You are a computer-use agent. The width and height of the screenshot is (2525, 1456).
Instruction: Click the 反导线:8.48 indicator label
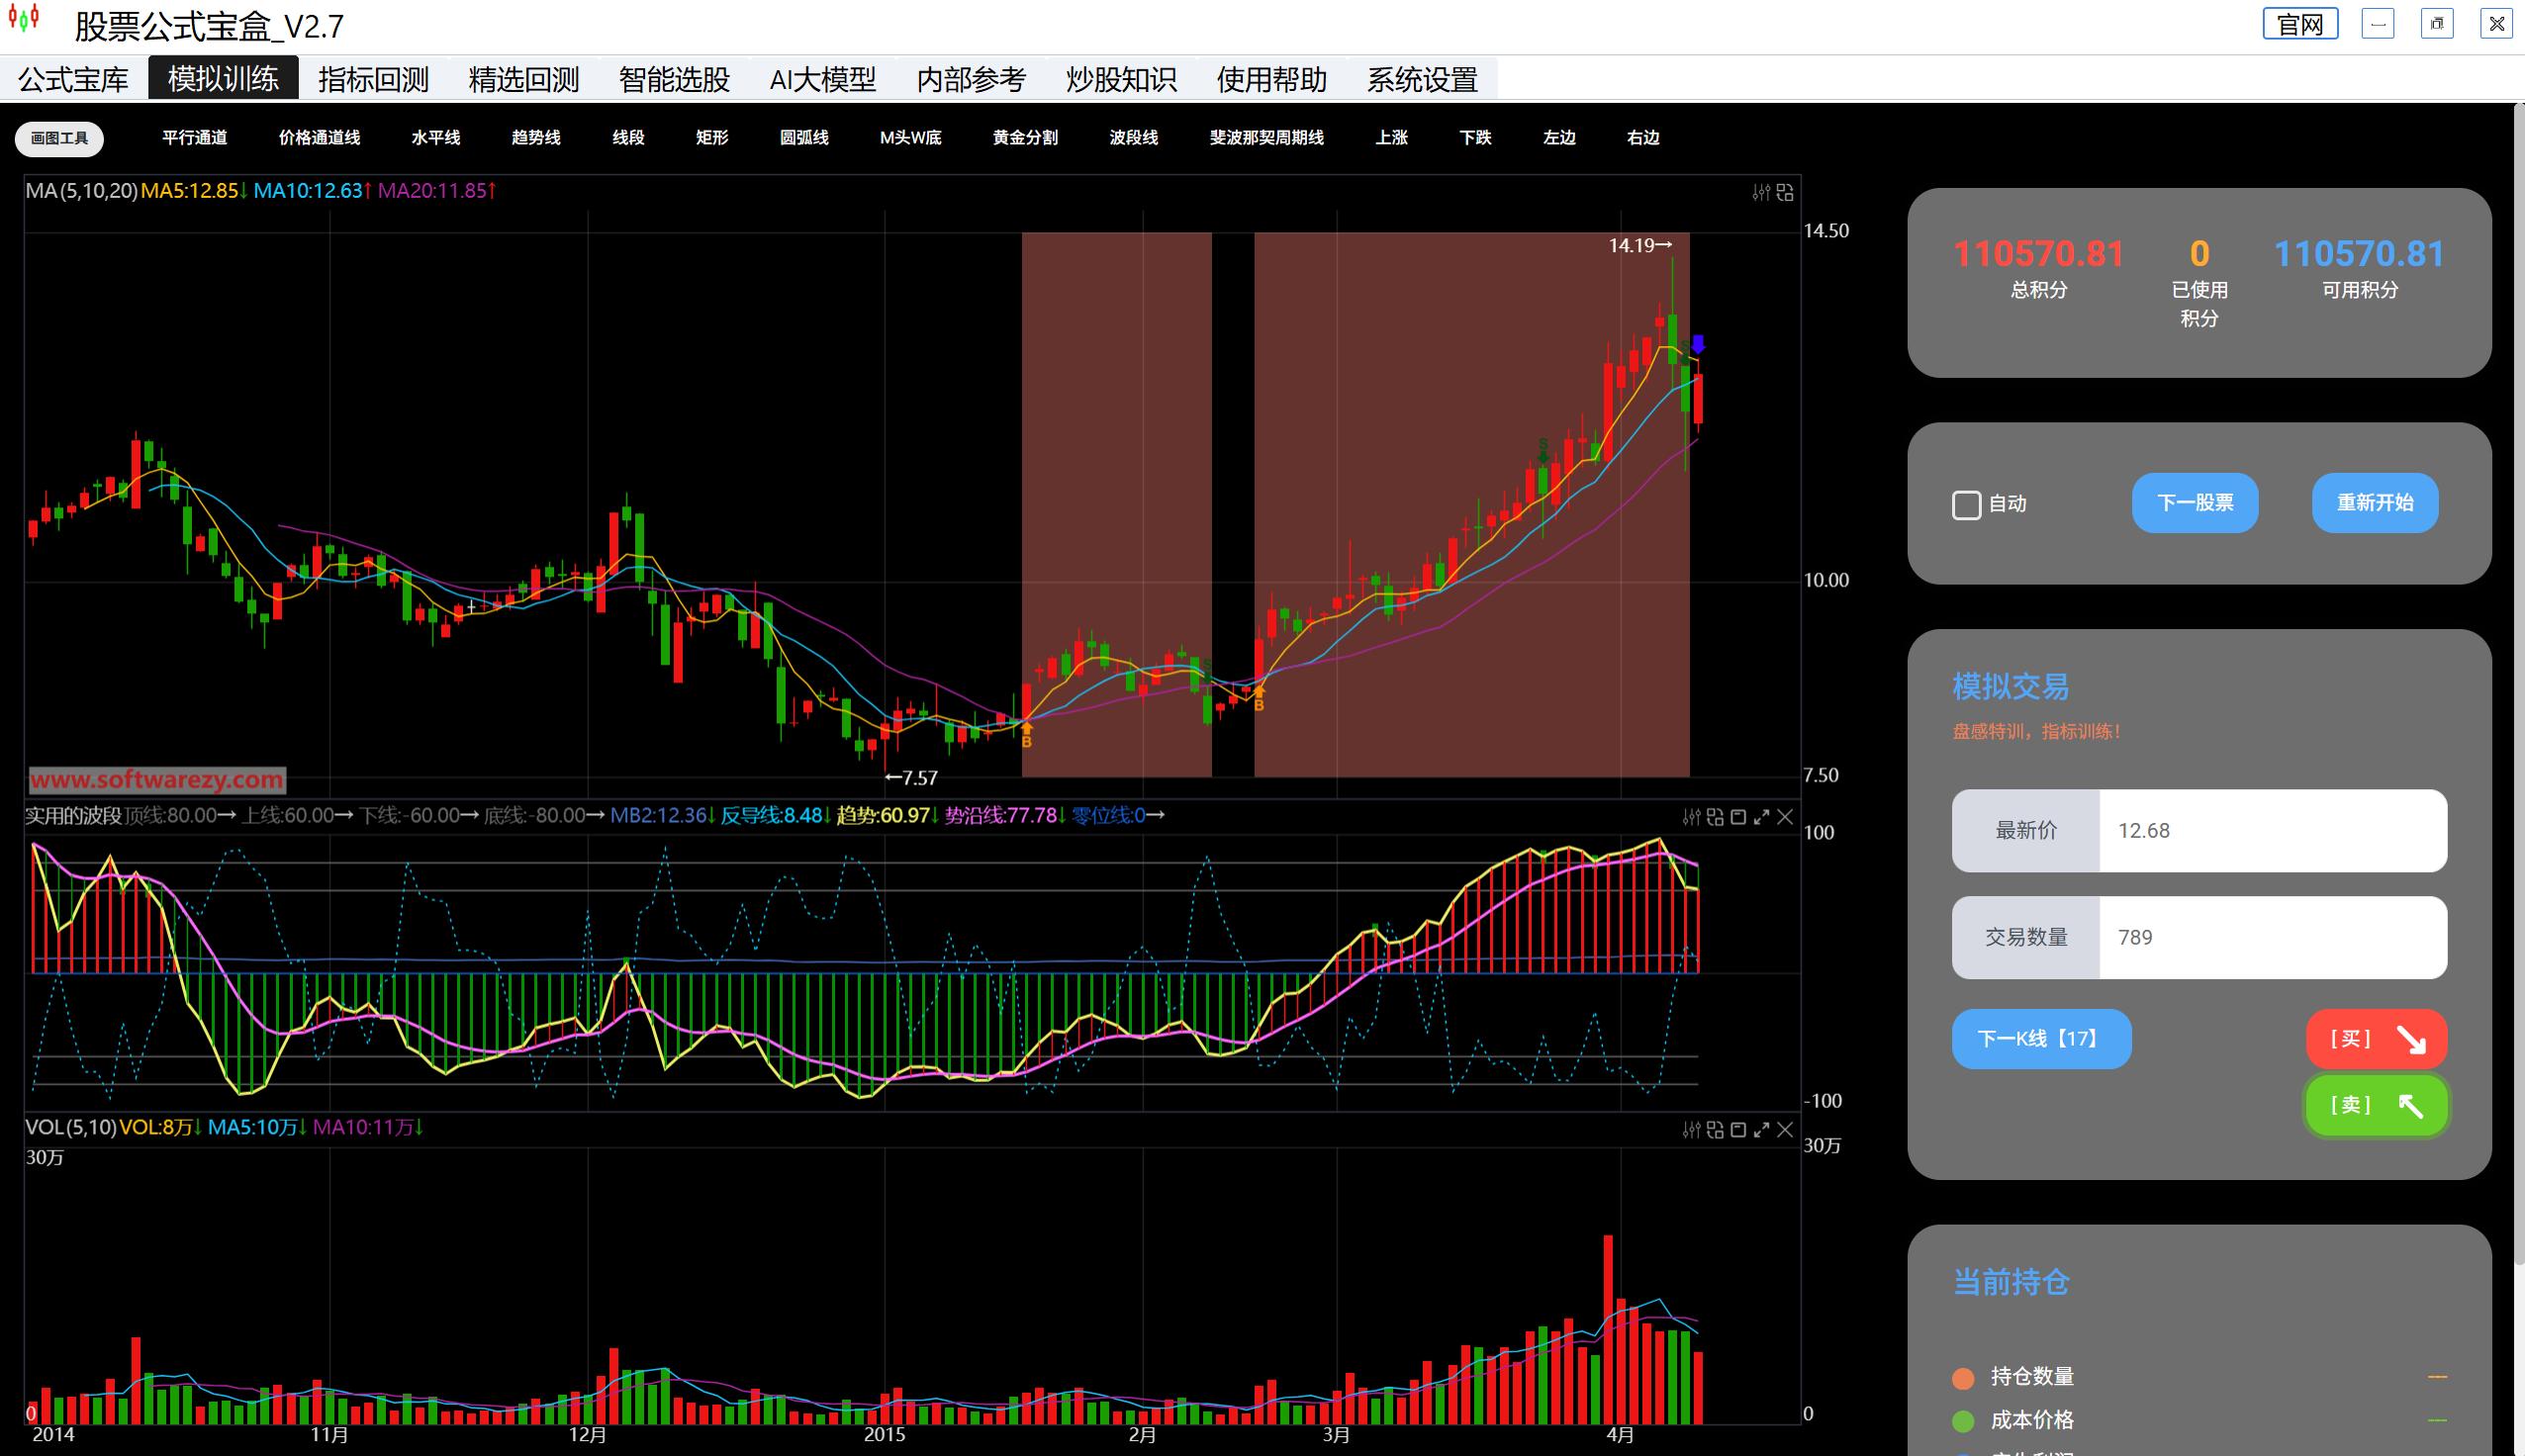775,816
